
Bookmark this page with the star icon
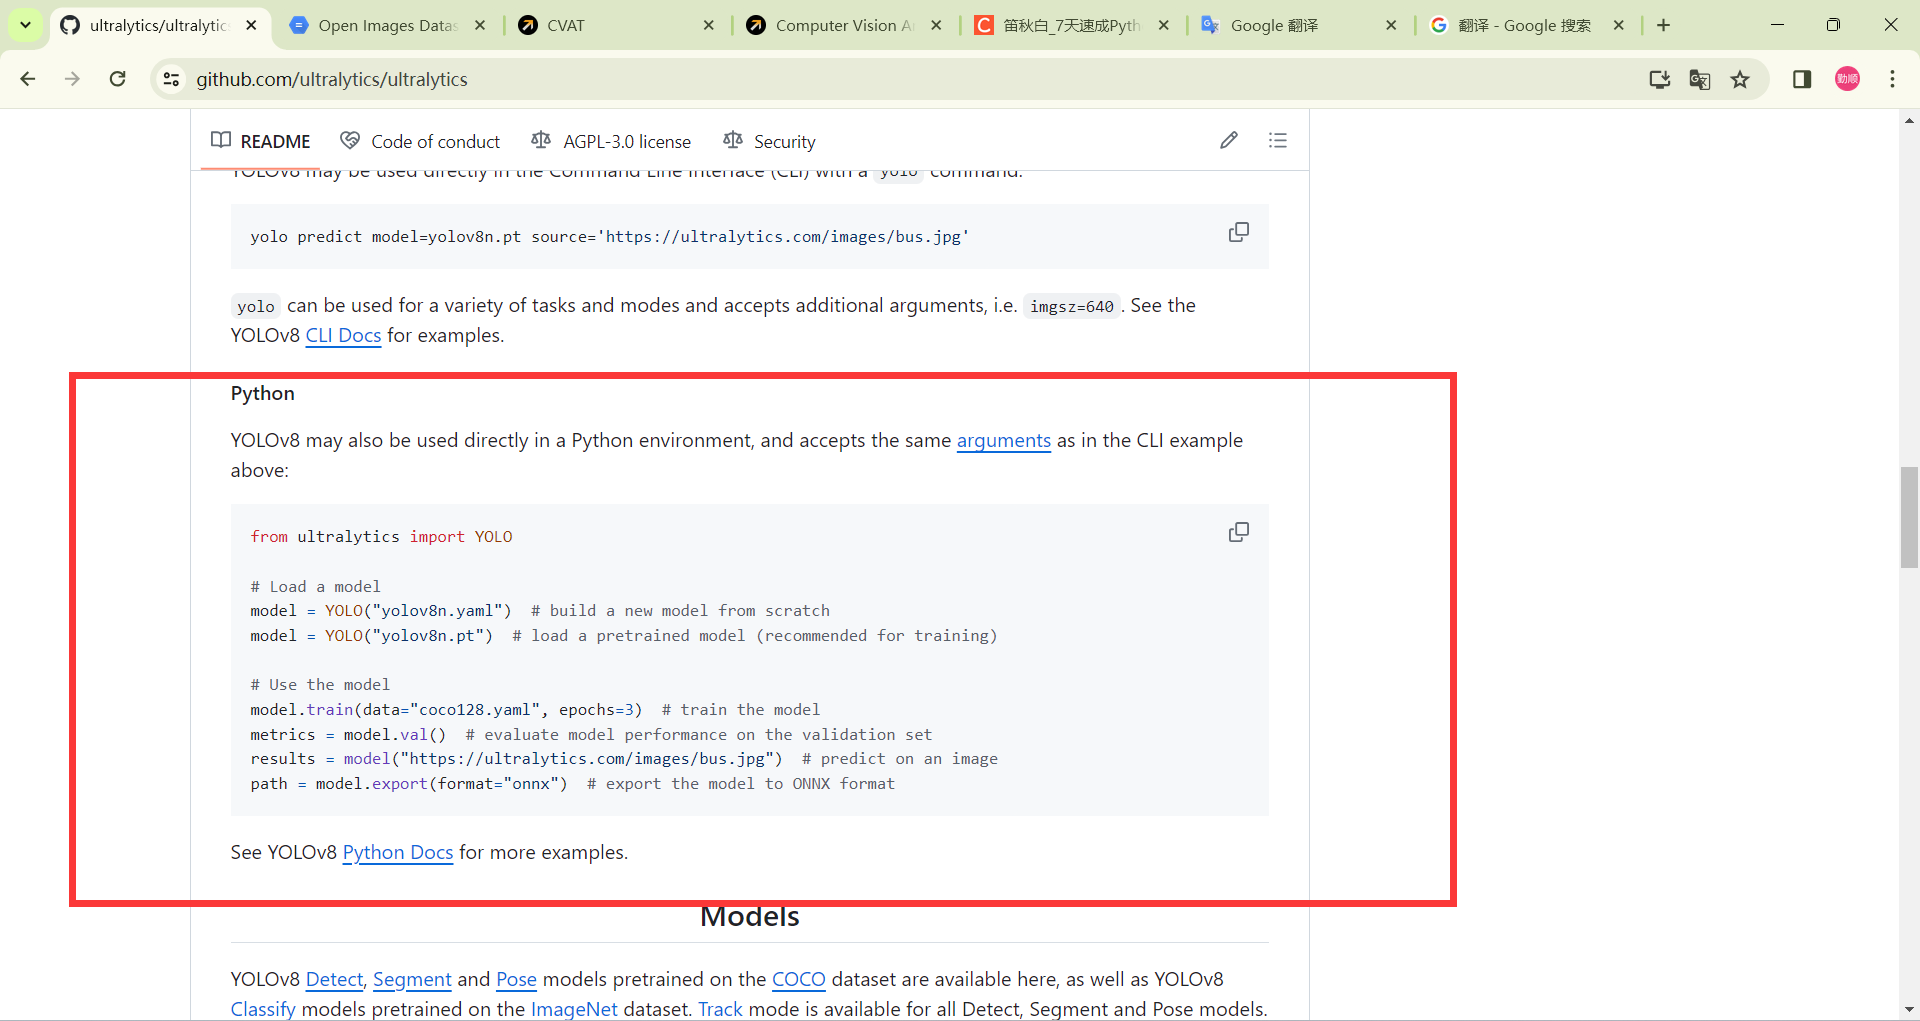(x=1741, y=79)
